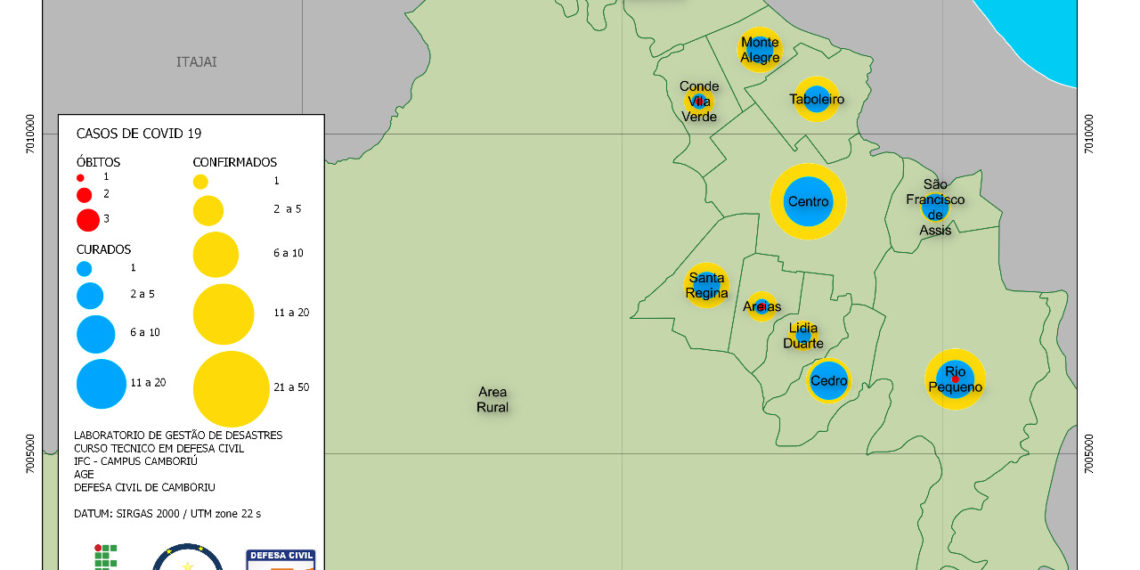Viewport: 1140px width, 570px height.
Task: Select blue circle for 6 a 10 cured
Action: pos(96,334)
